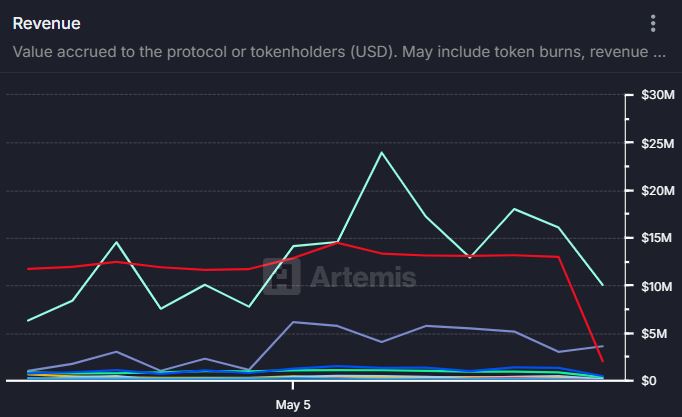
Task: Click the mint line's highest peak near $24M
Action: (381, 152)
